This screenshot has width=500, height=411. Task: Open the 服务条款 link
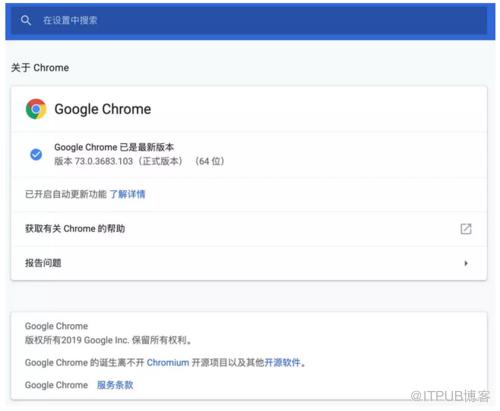(115, 385)
